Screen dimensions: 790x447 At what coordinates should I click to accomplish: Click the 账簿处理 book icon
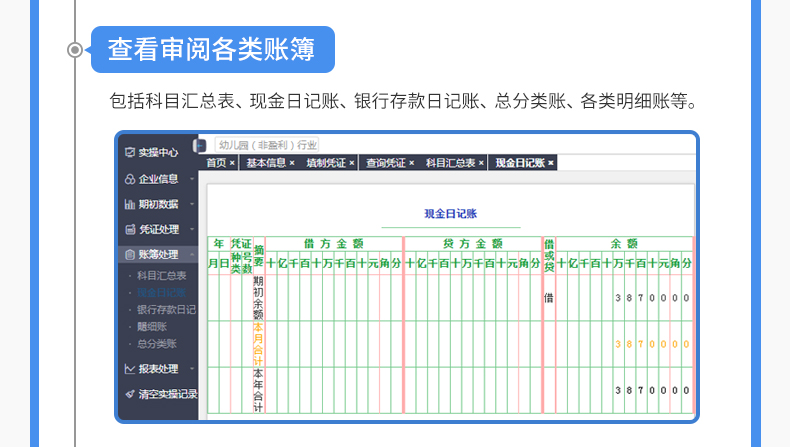pyautogui.click(x=129, y=255)
